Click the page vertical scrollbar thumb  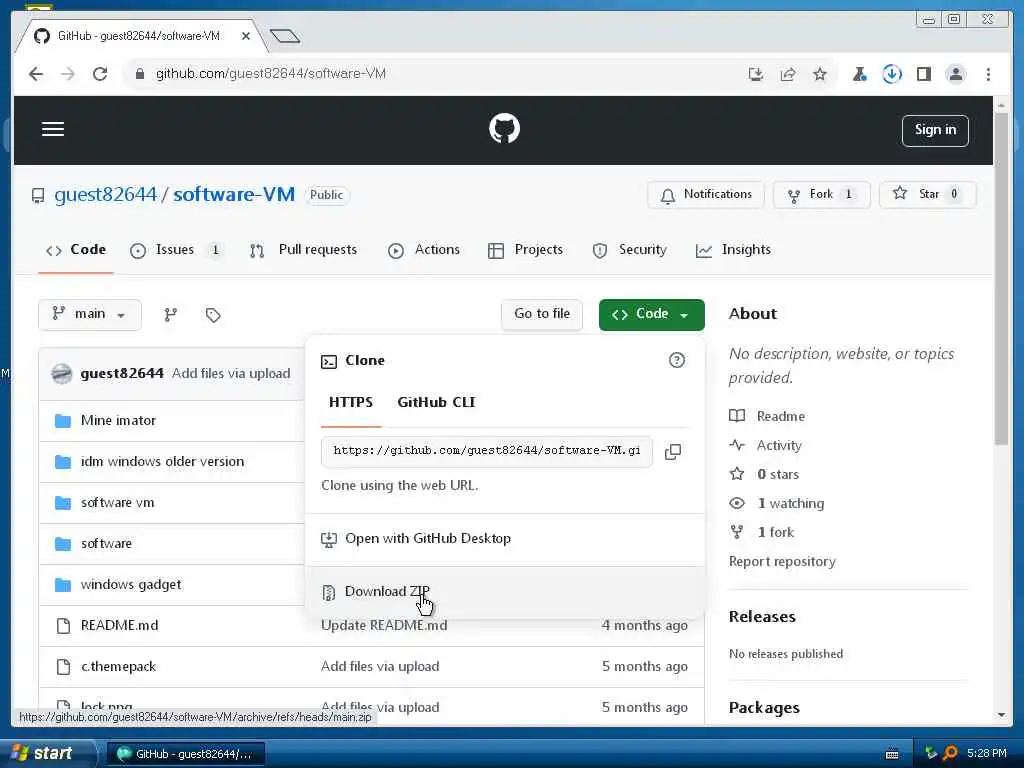1001,280
